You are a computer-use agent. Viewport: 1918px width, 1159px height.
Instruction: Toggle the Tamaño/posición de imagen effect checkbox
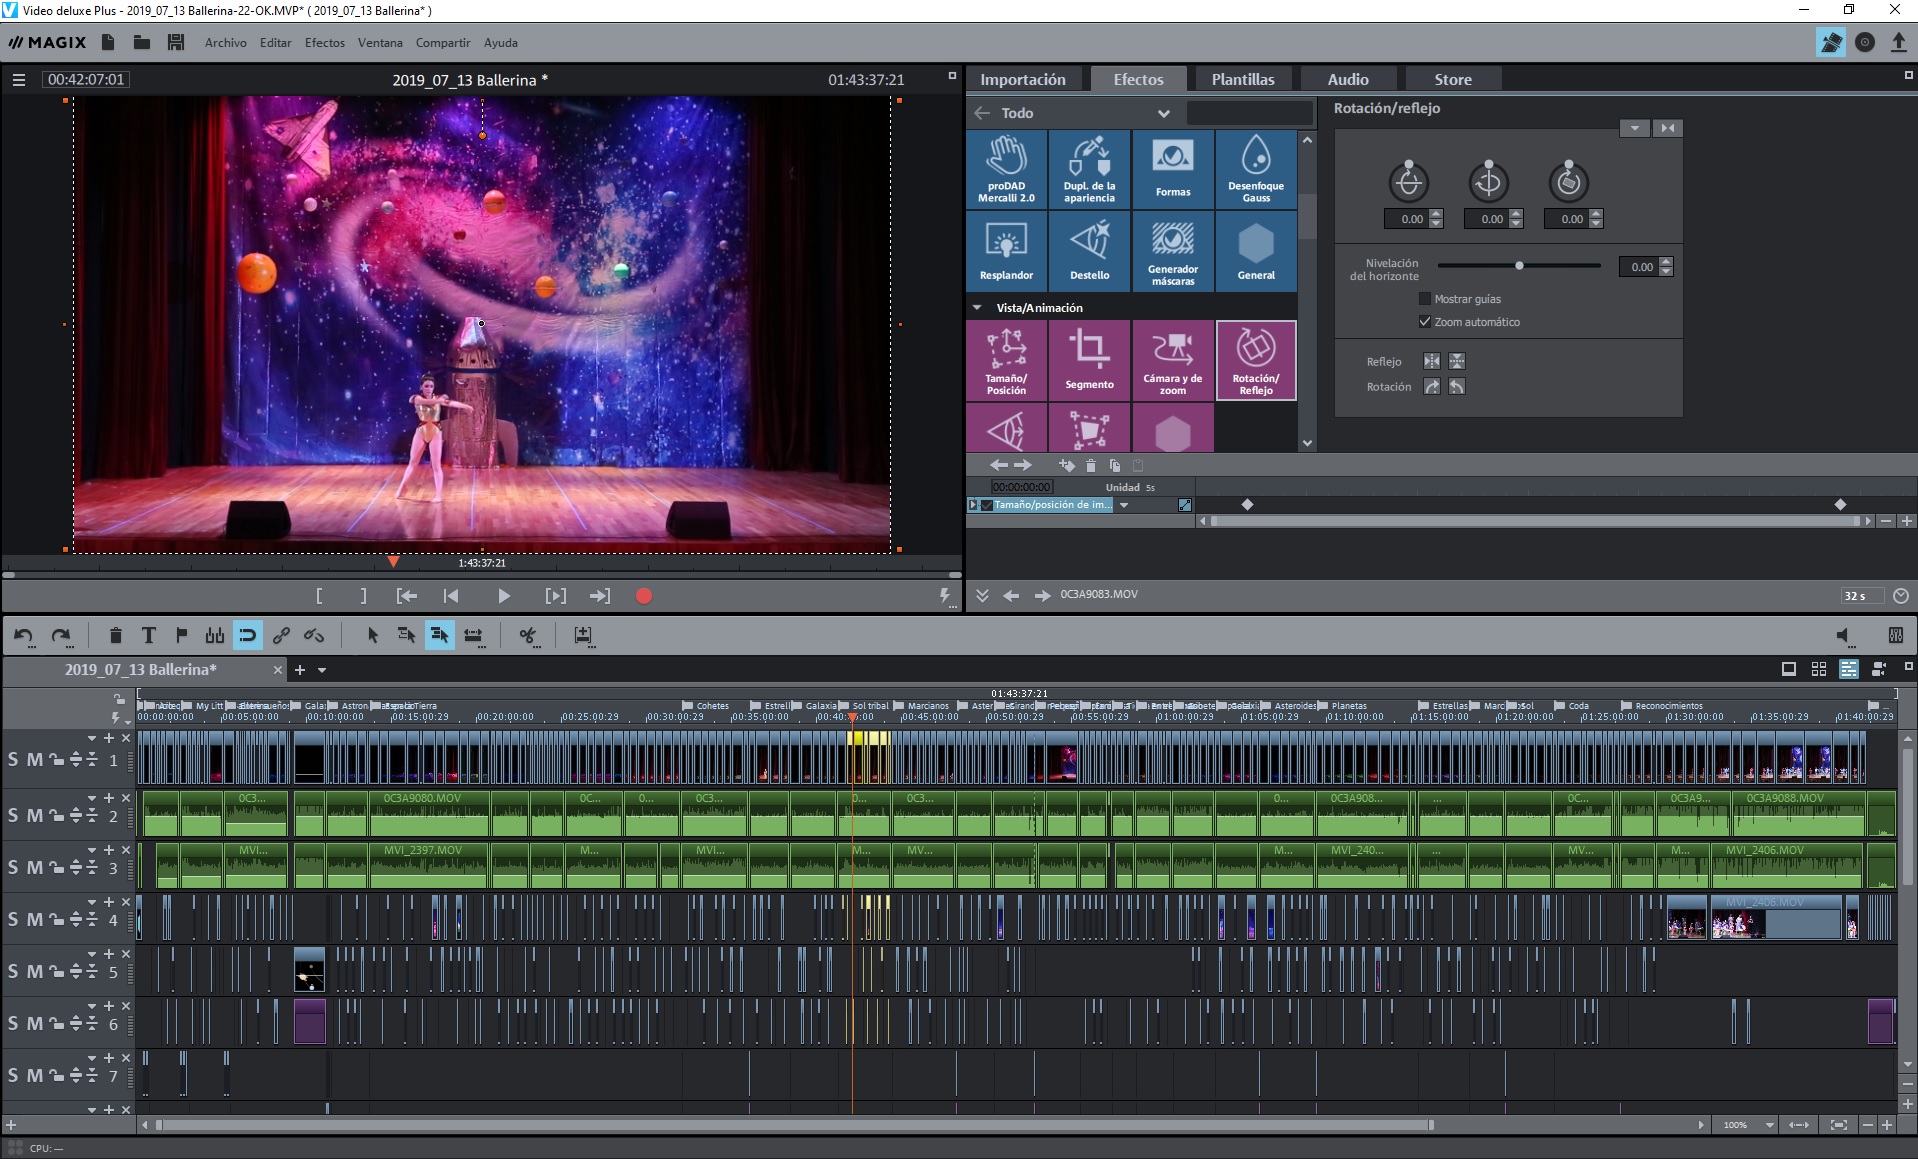tap(986, 505)
